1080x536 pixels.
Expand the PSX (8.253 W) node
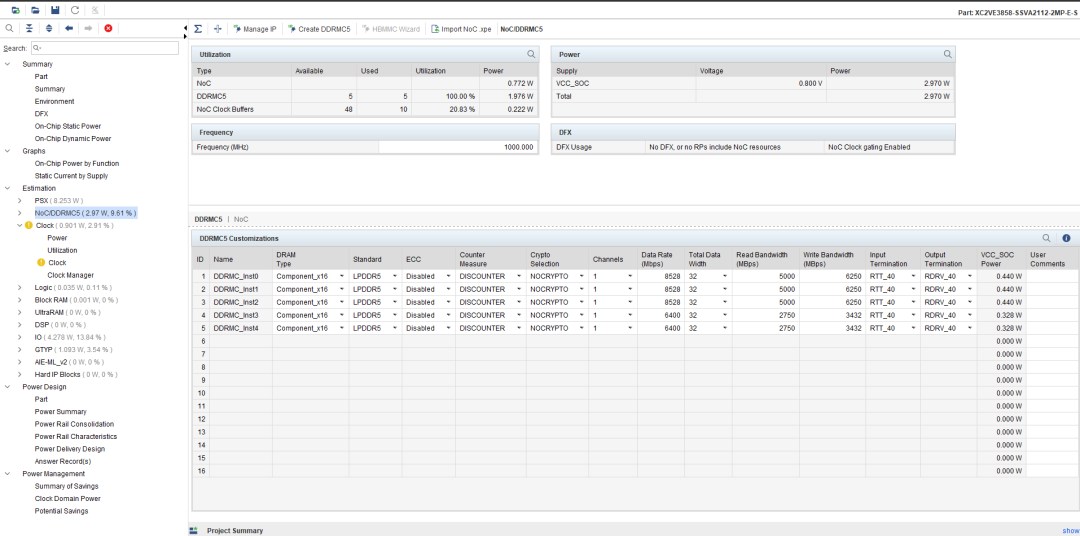pyautogui.click(x=19, y=200)
